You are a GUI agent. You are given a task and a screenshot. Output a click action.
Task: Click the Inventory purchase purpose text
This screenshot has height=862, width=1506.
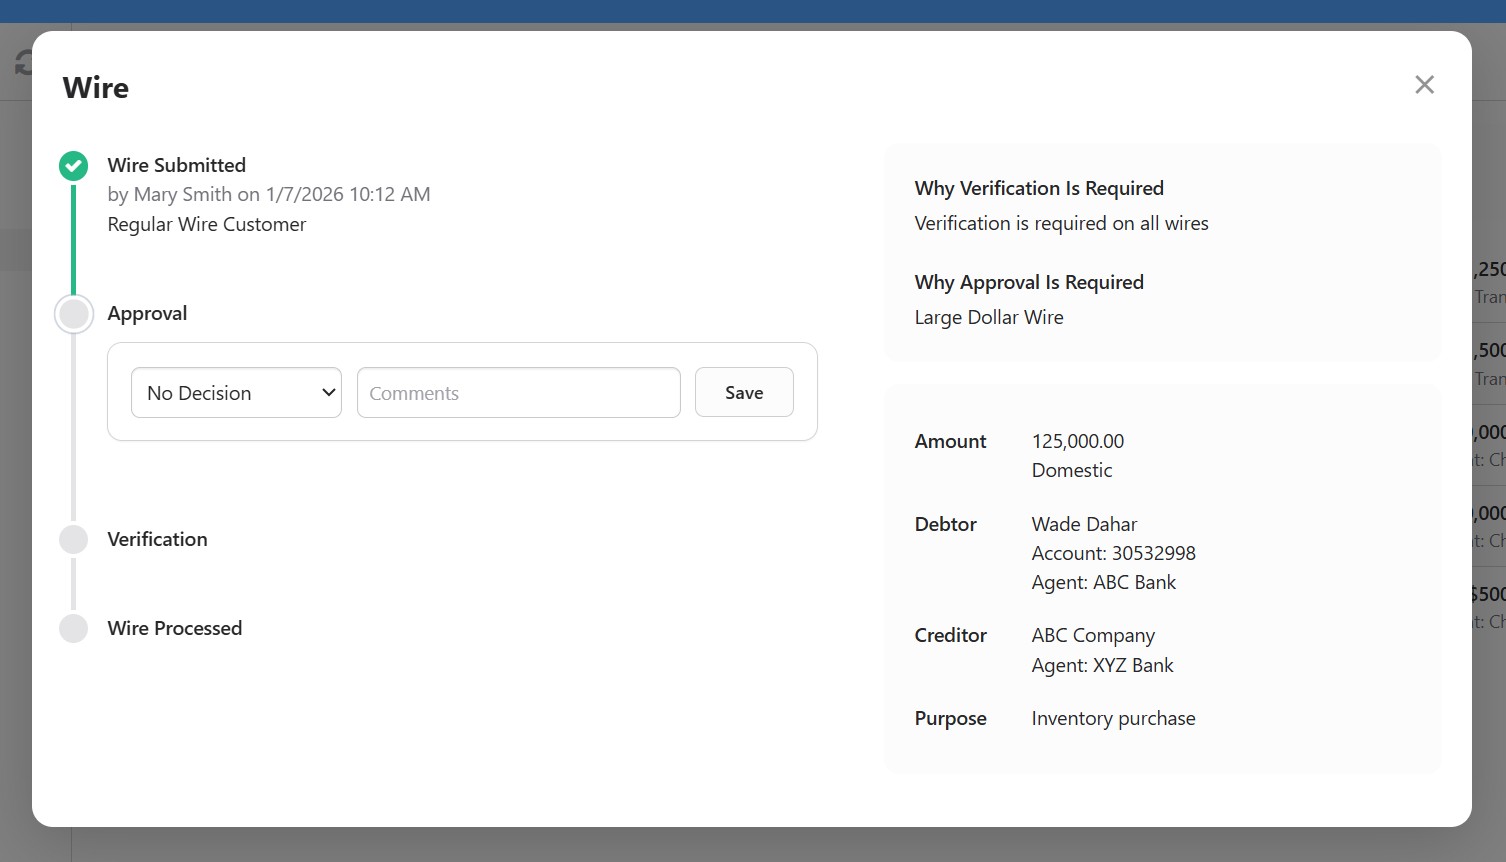pos(1113,718)
